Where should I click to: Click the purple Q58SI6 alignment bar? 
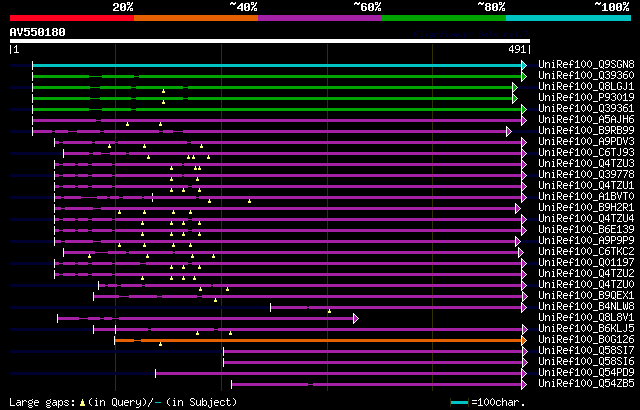373,362
